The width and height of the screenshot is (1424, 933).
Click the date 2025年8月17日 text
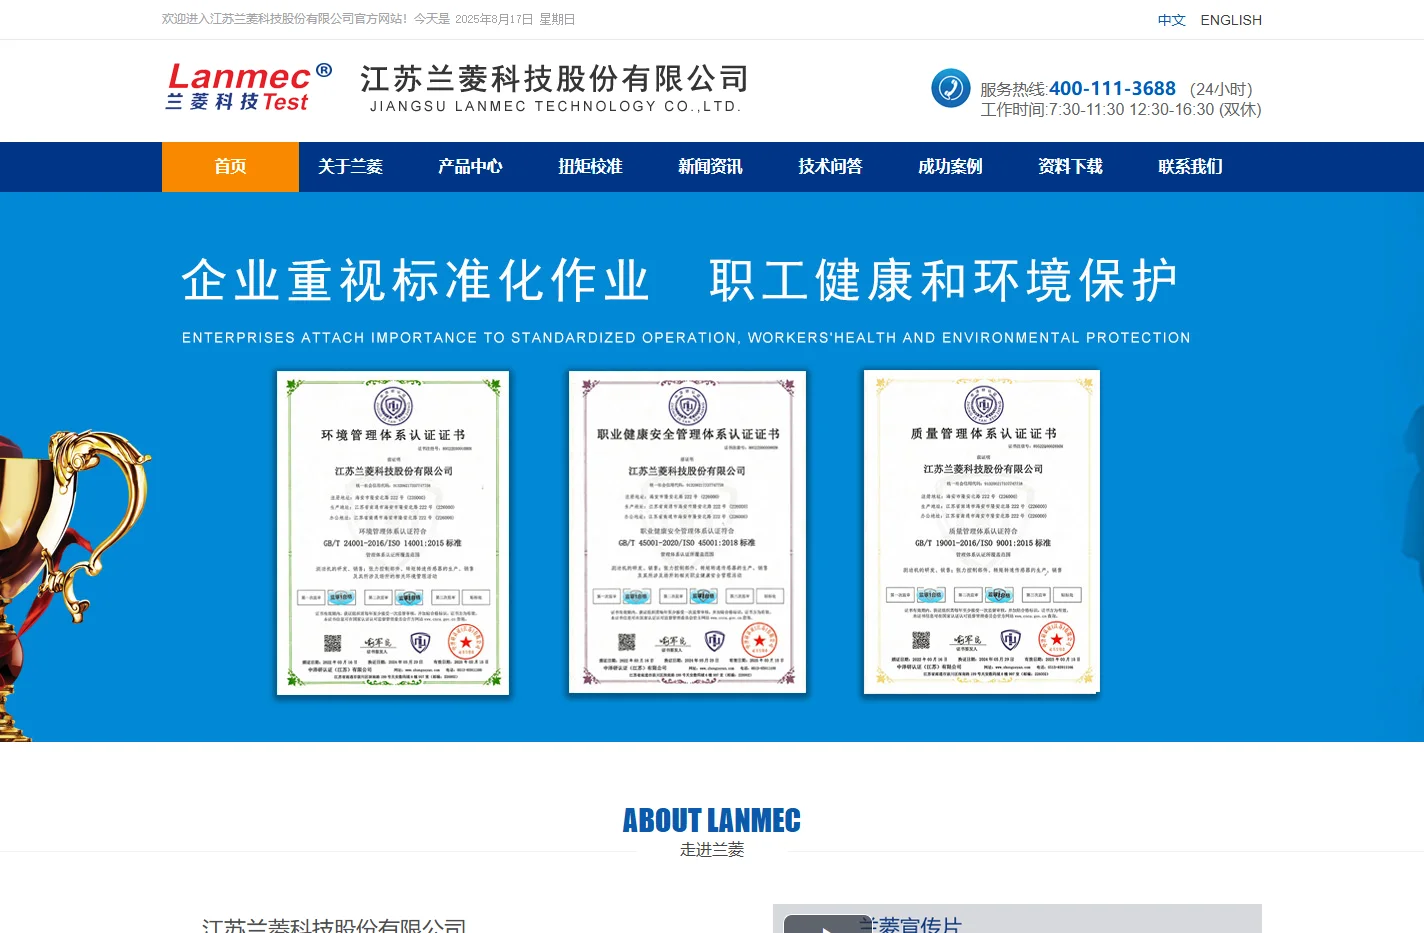494,19
